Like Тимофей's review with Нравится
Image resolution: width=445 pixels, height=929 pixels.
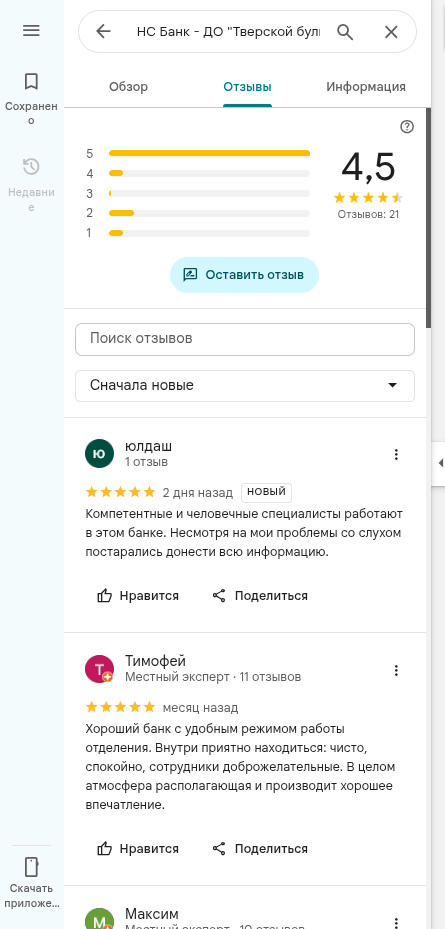(137, 848)
